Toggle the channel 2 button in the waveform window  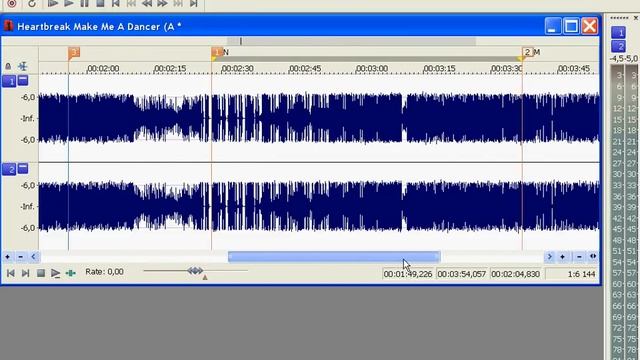tap(9, 169)
